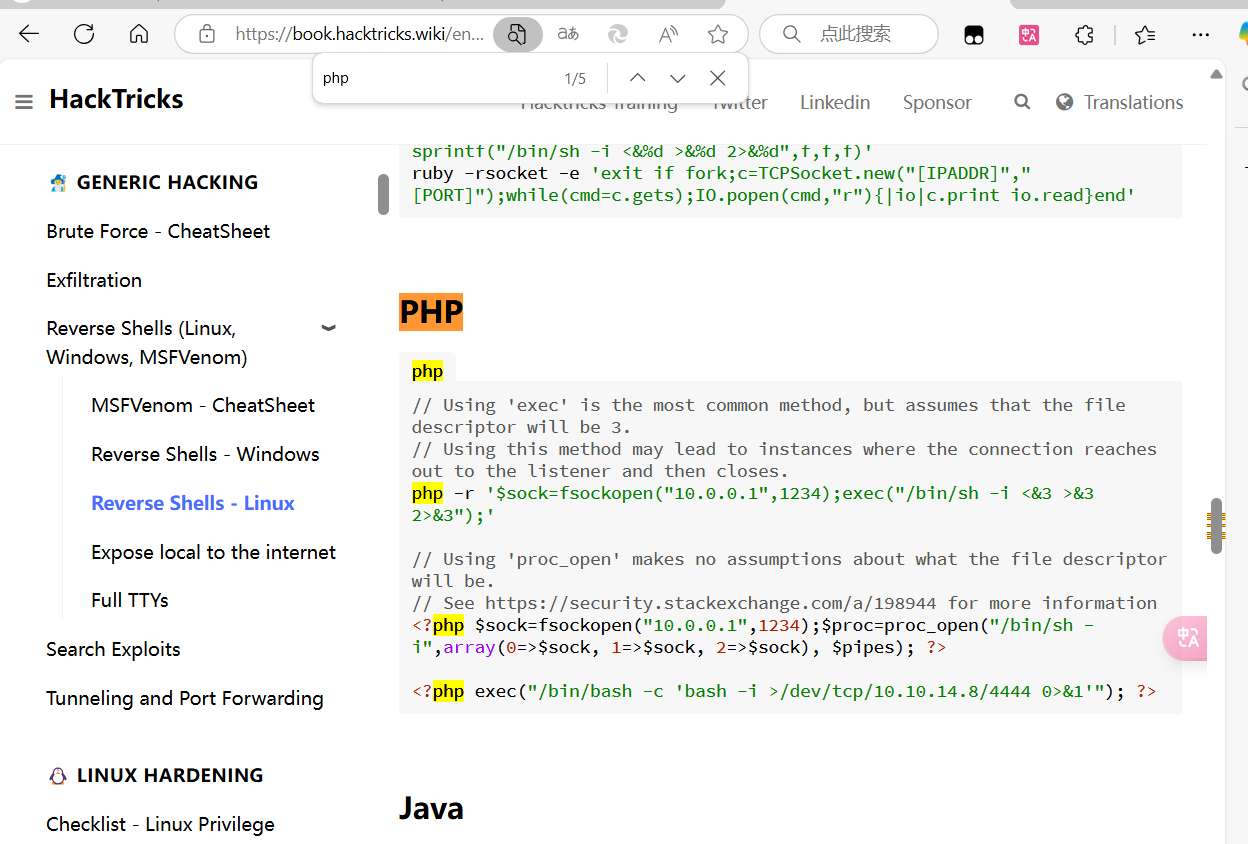Open browser settings and more menu
Image resolution: width=1248 pixels, height=844 pixels.
pyautogui.click(x=1201, y=35)
